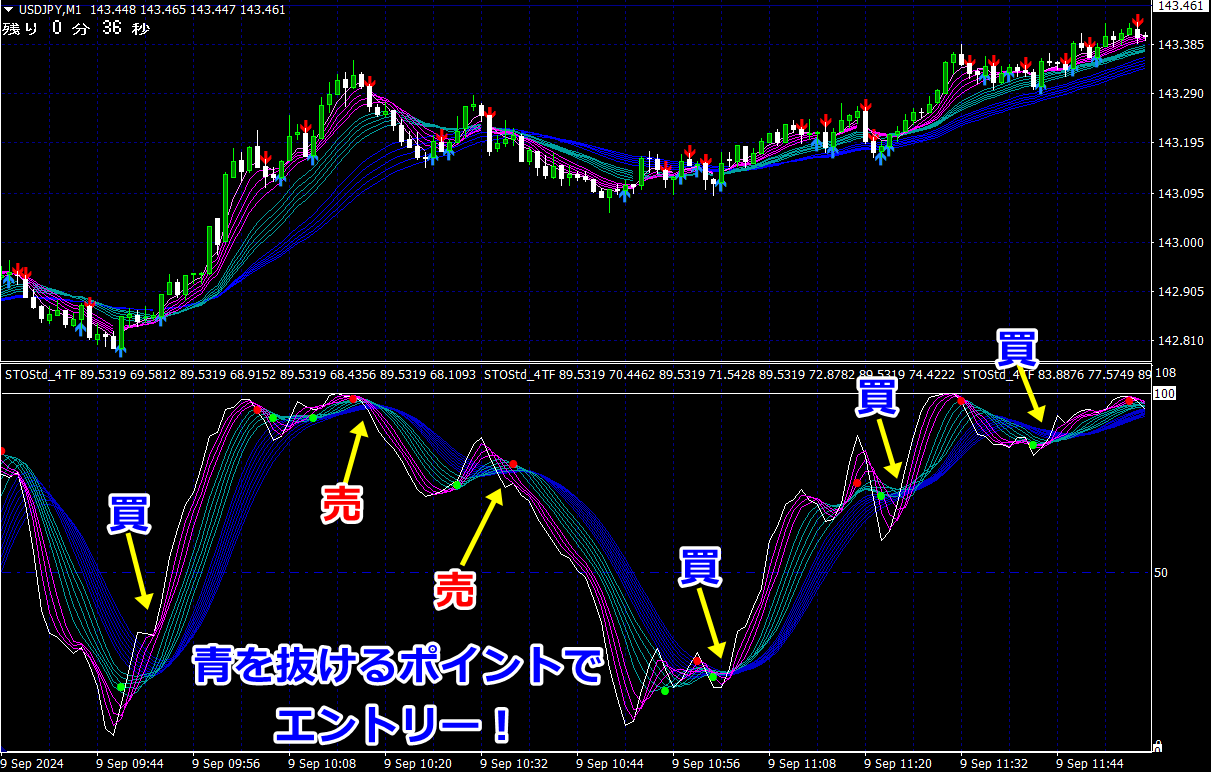Image resolution: width=1211 pixels, height=772 pixels.
Task: Click the 9 Sep 11:44 time label
Action: (x=1091, y=763)
